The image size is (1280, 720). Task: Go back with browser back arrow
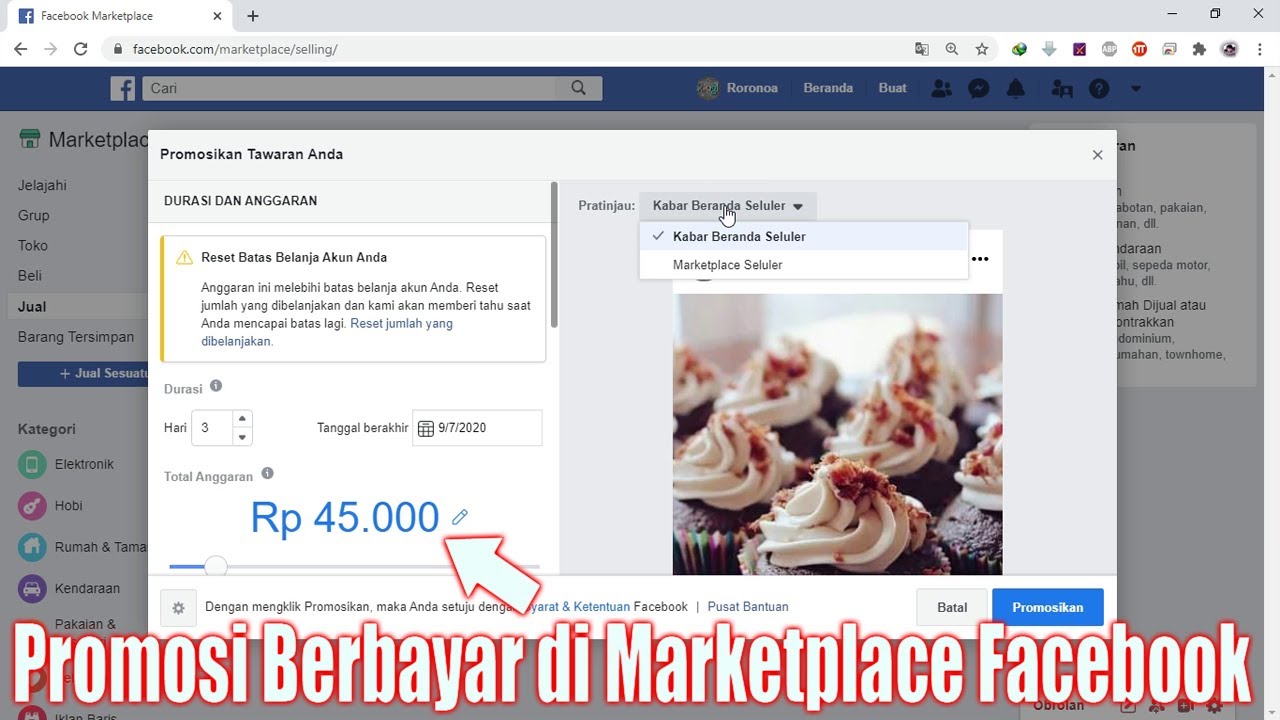click(21, 49)
